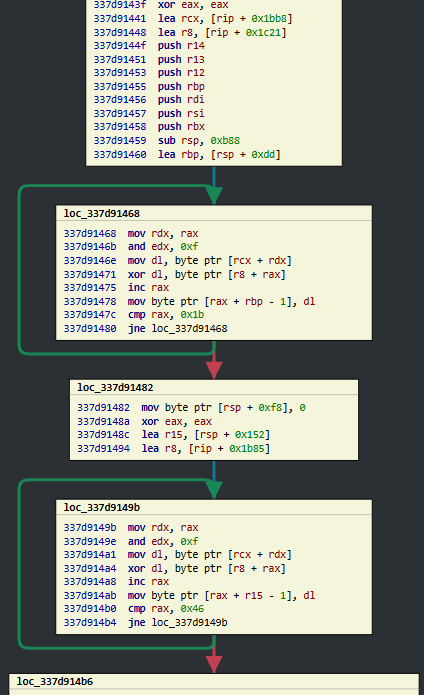
Task: Select mov rdx, rax at 337d91468
Action: [x=131, y=233]
